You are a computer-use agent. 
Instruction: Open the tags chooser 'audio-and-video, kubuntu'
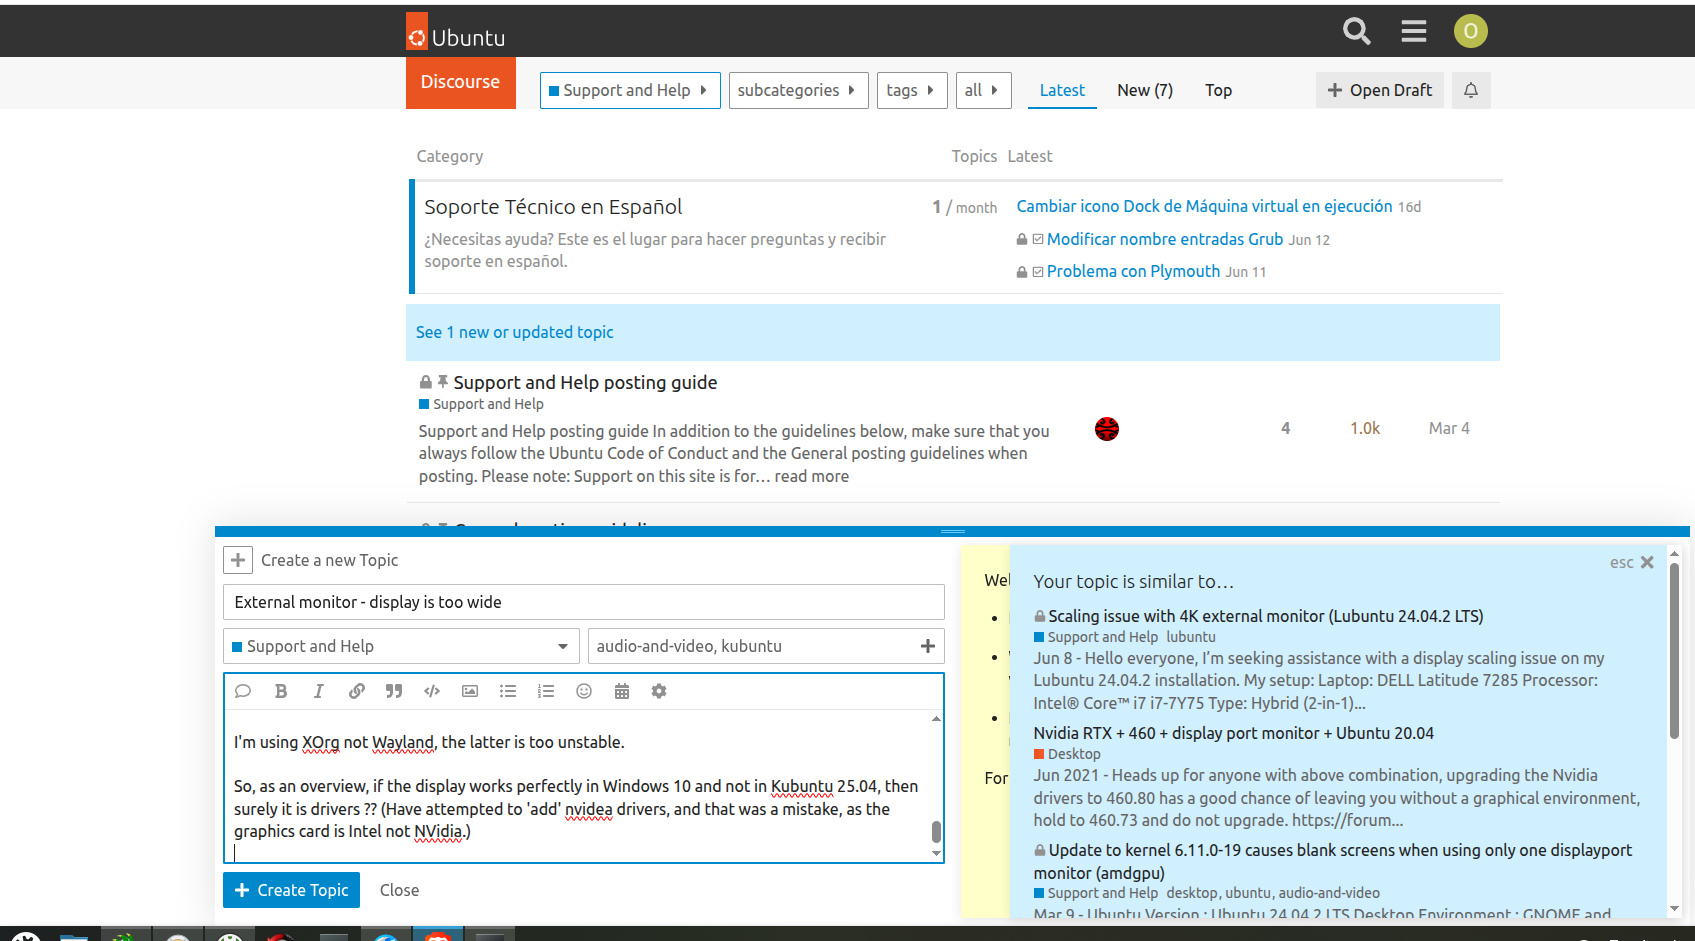tap(766, 646)
